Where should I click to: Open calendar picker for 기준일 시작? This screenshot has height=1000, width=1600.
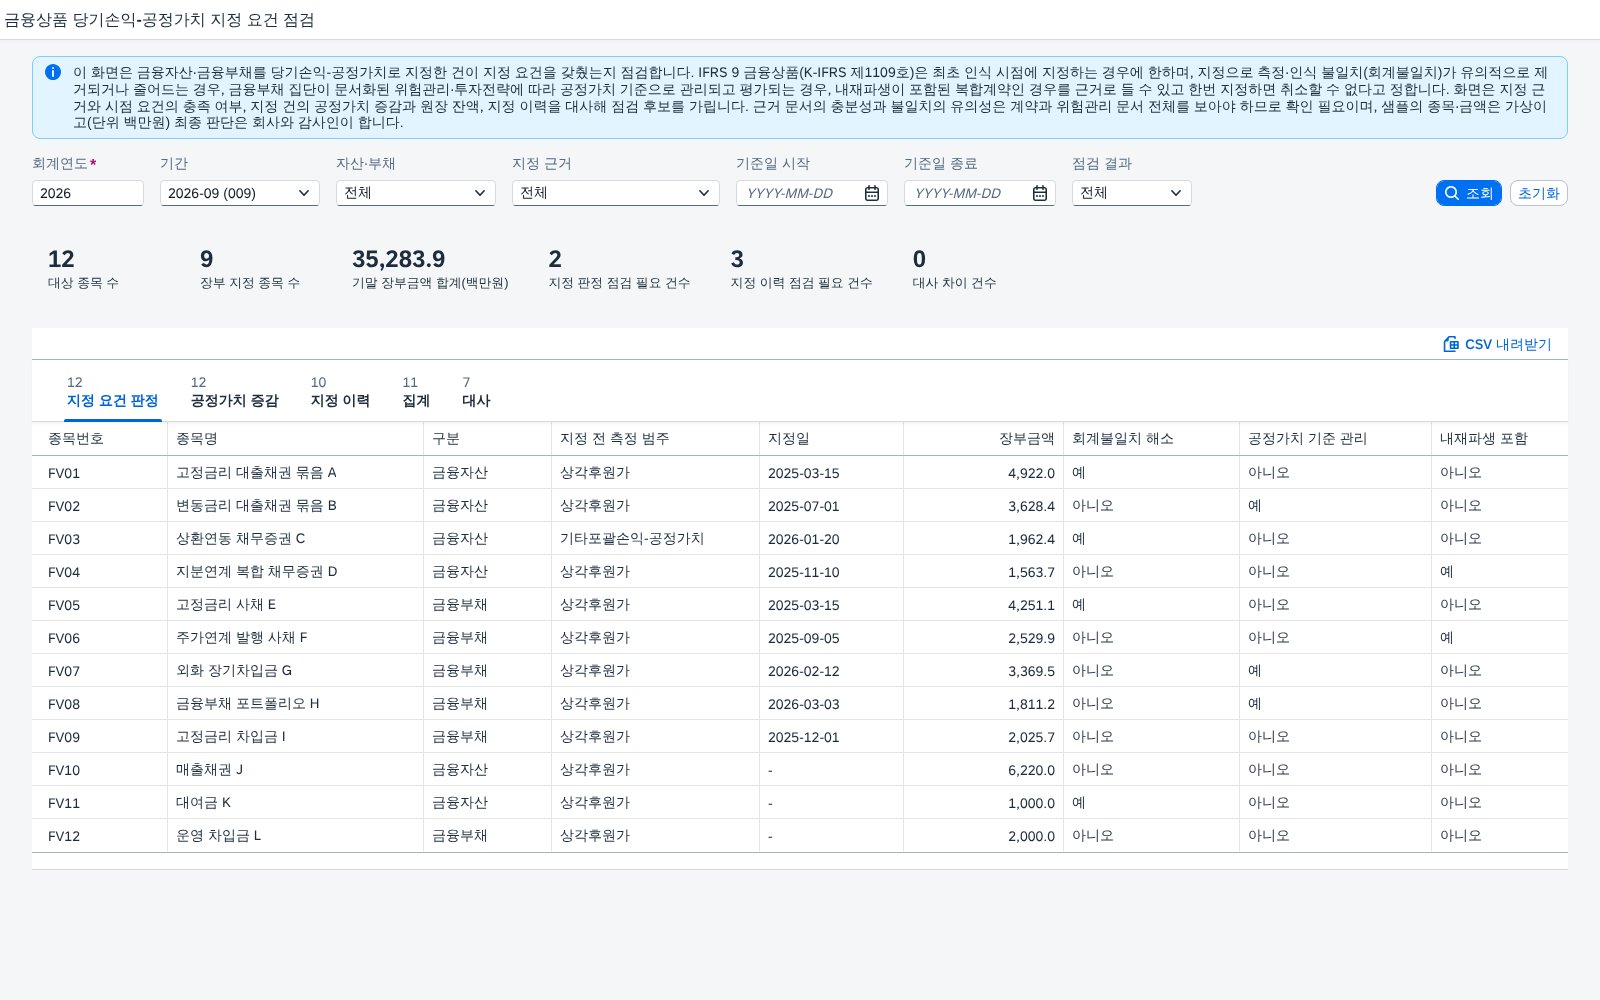pos(872,193)
